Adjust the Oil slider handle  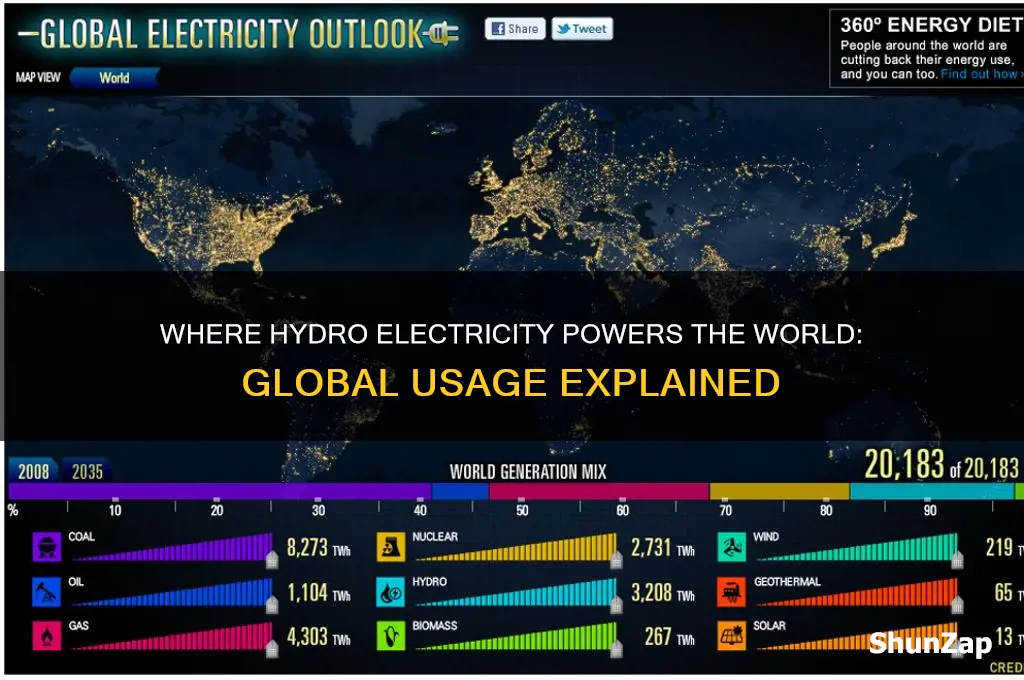(272, 605)
